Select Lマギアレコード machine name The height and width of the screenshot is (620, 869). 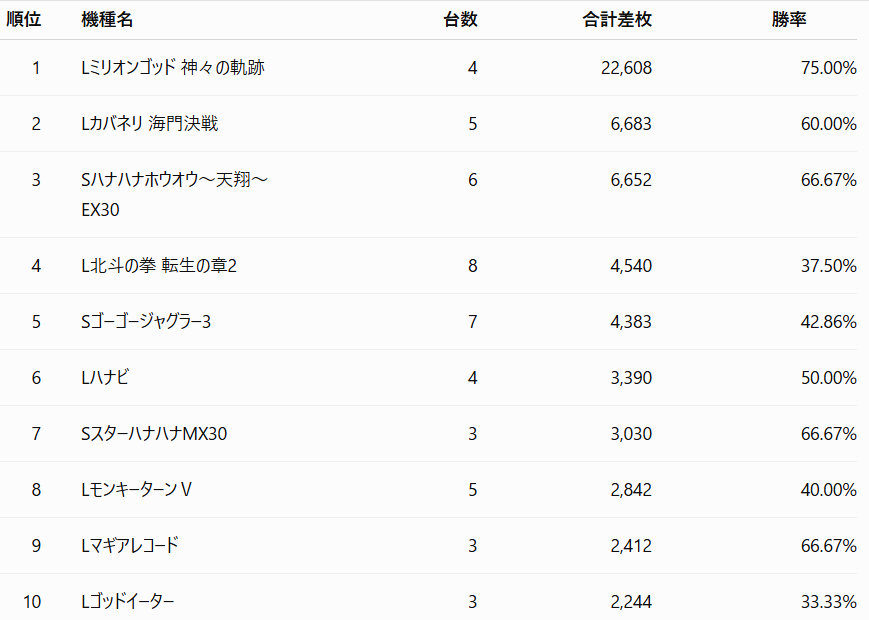click(x=130, y=546)
